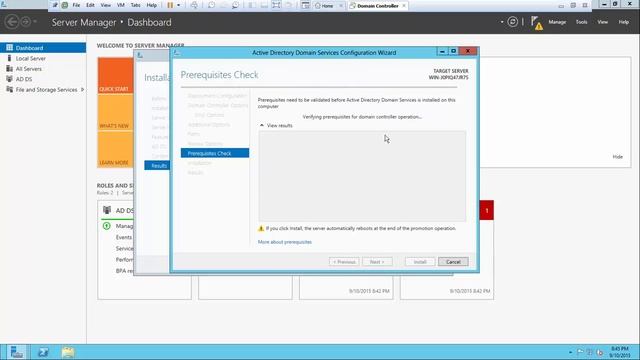The height and width of the screenshot is (360, 640).
Task: Click the Server Manager back arrow
Action: [x=12, y=22]
